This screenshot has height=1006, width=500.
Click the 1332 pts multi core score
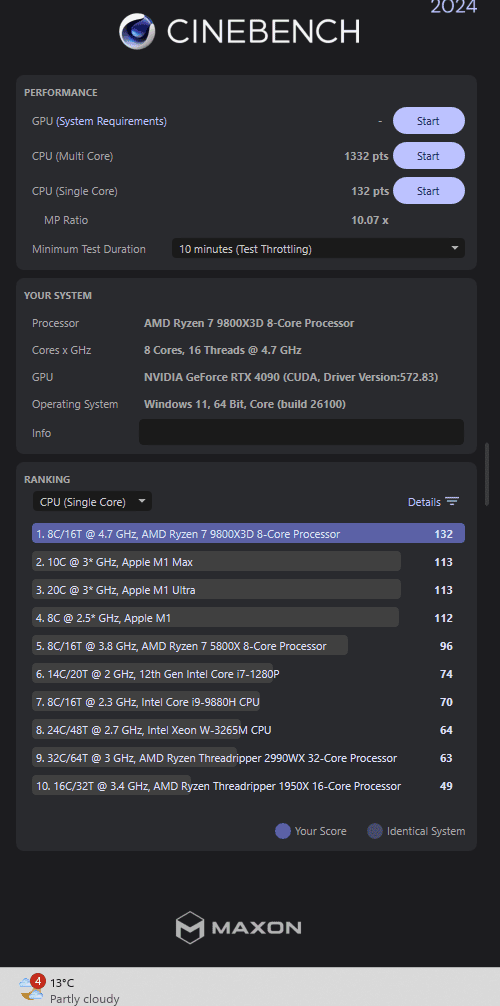coord(366,156)
